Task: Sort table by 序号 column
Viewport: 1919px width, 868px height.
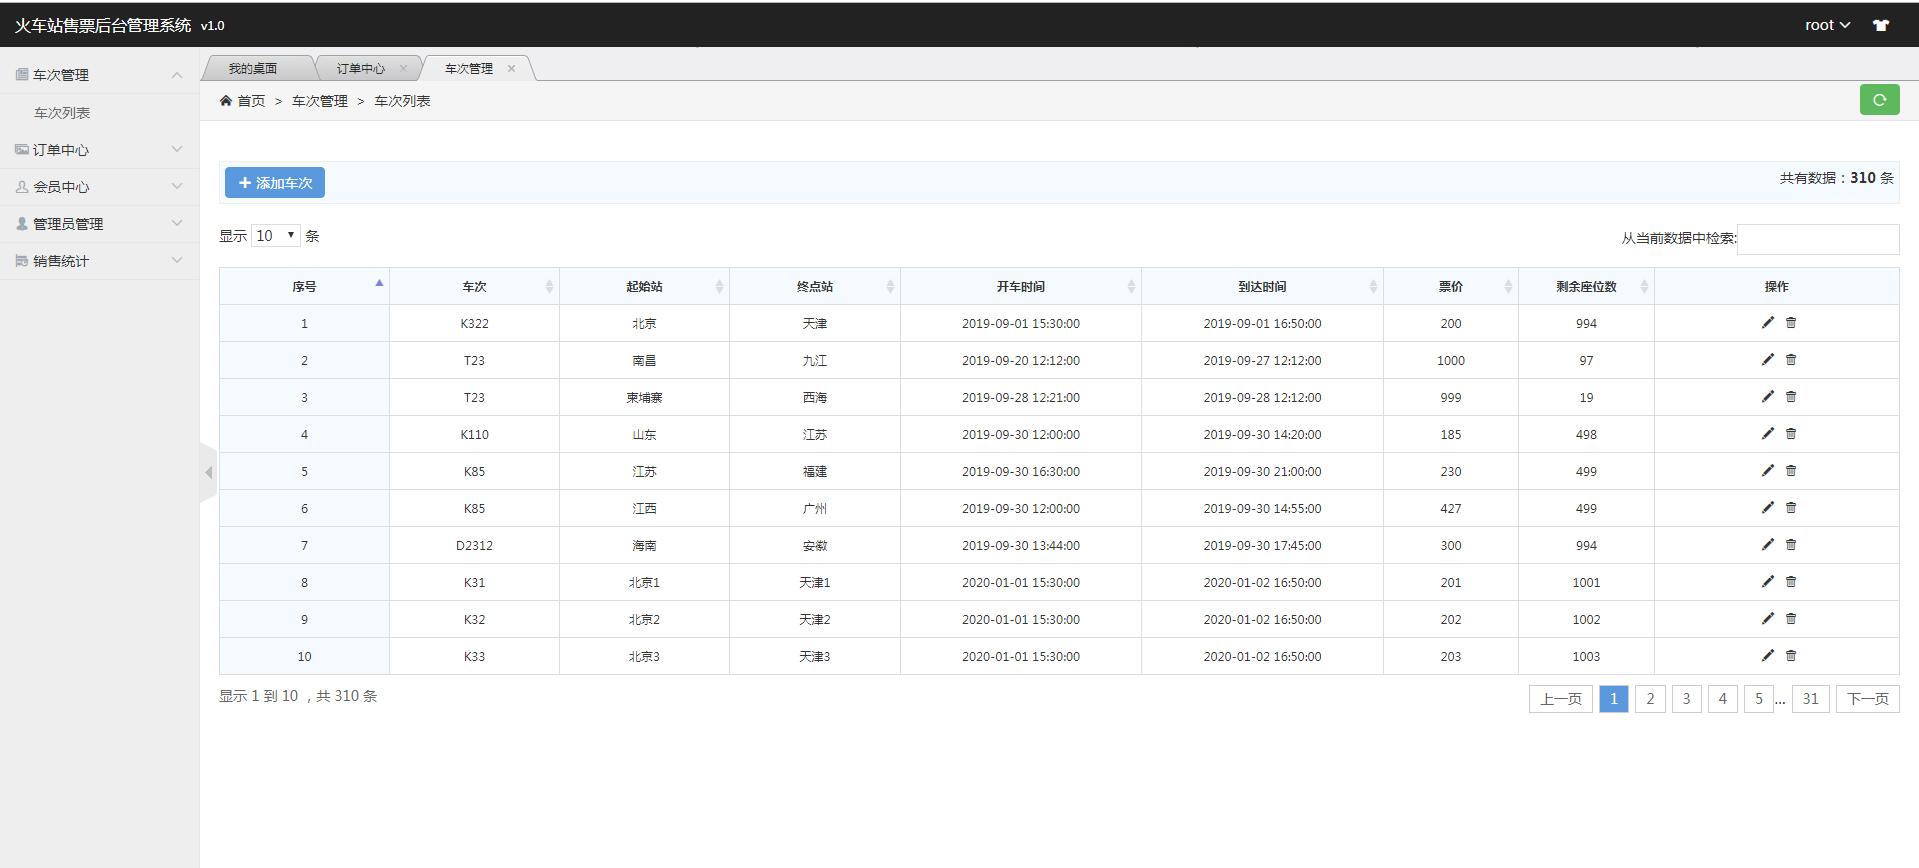Action: [304, 286]
